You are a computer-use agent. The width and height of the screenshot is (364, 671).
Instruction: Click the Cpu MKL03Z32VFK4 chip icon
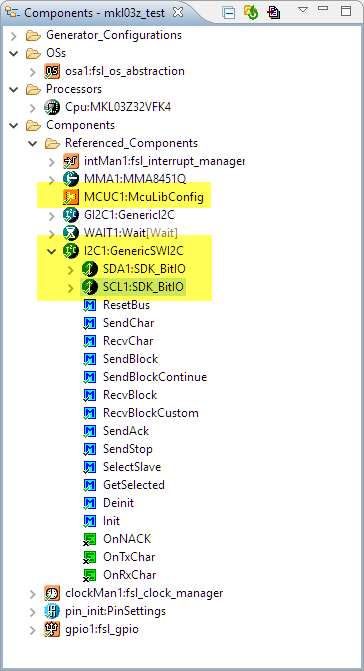pos(52,107)
